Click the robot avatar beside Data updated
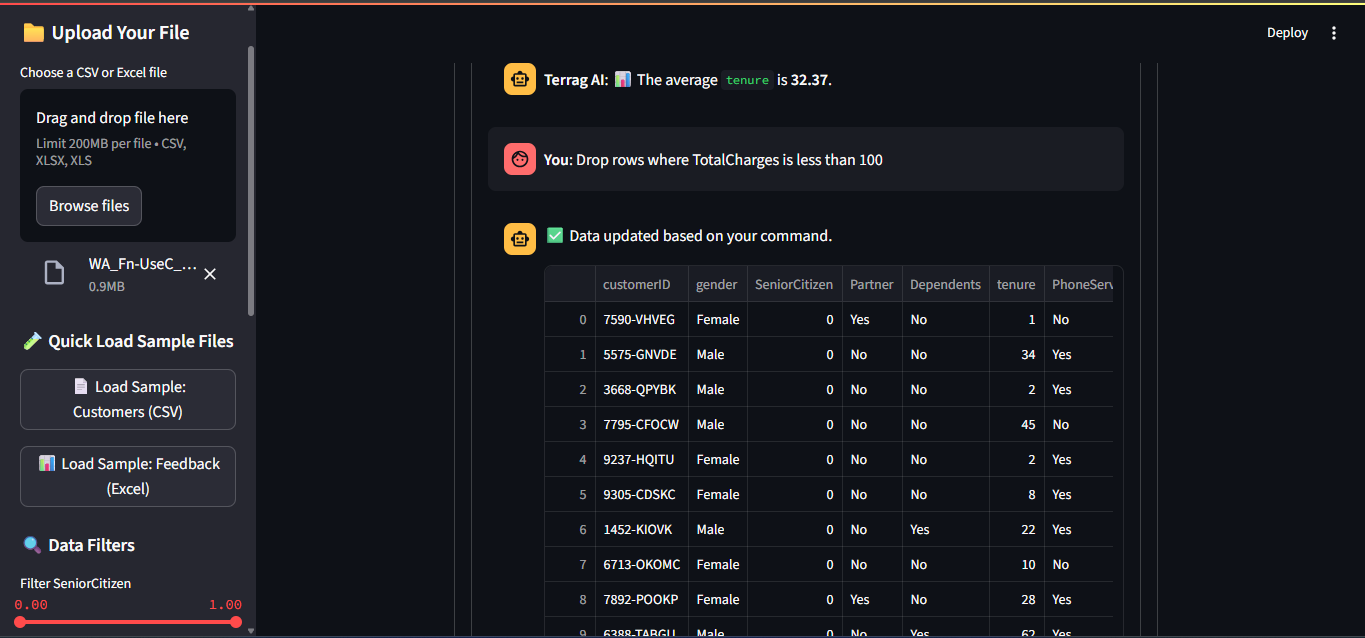1365x638 pixels. [x=520, y=239]
